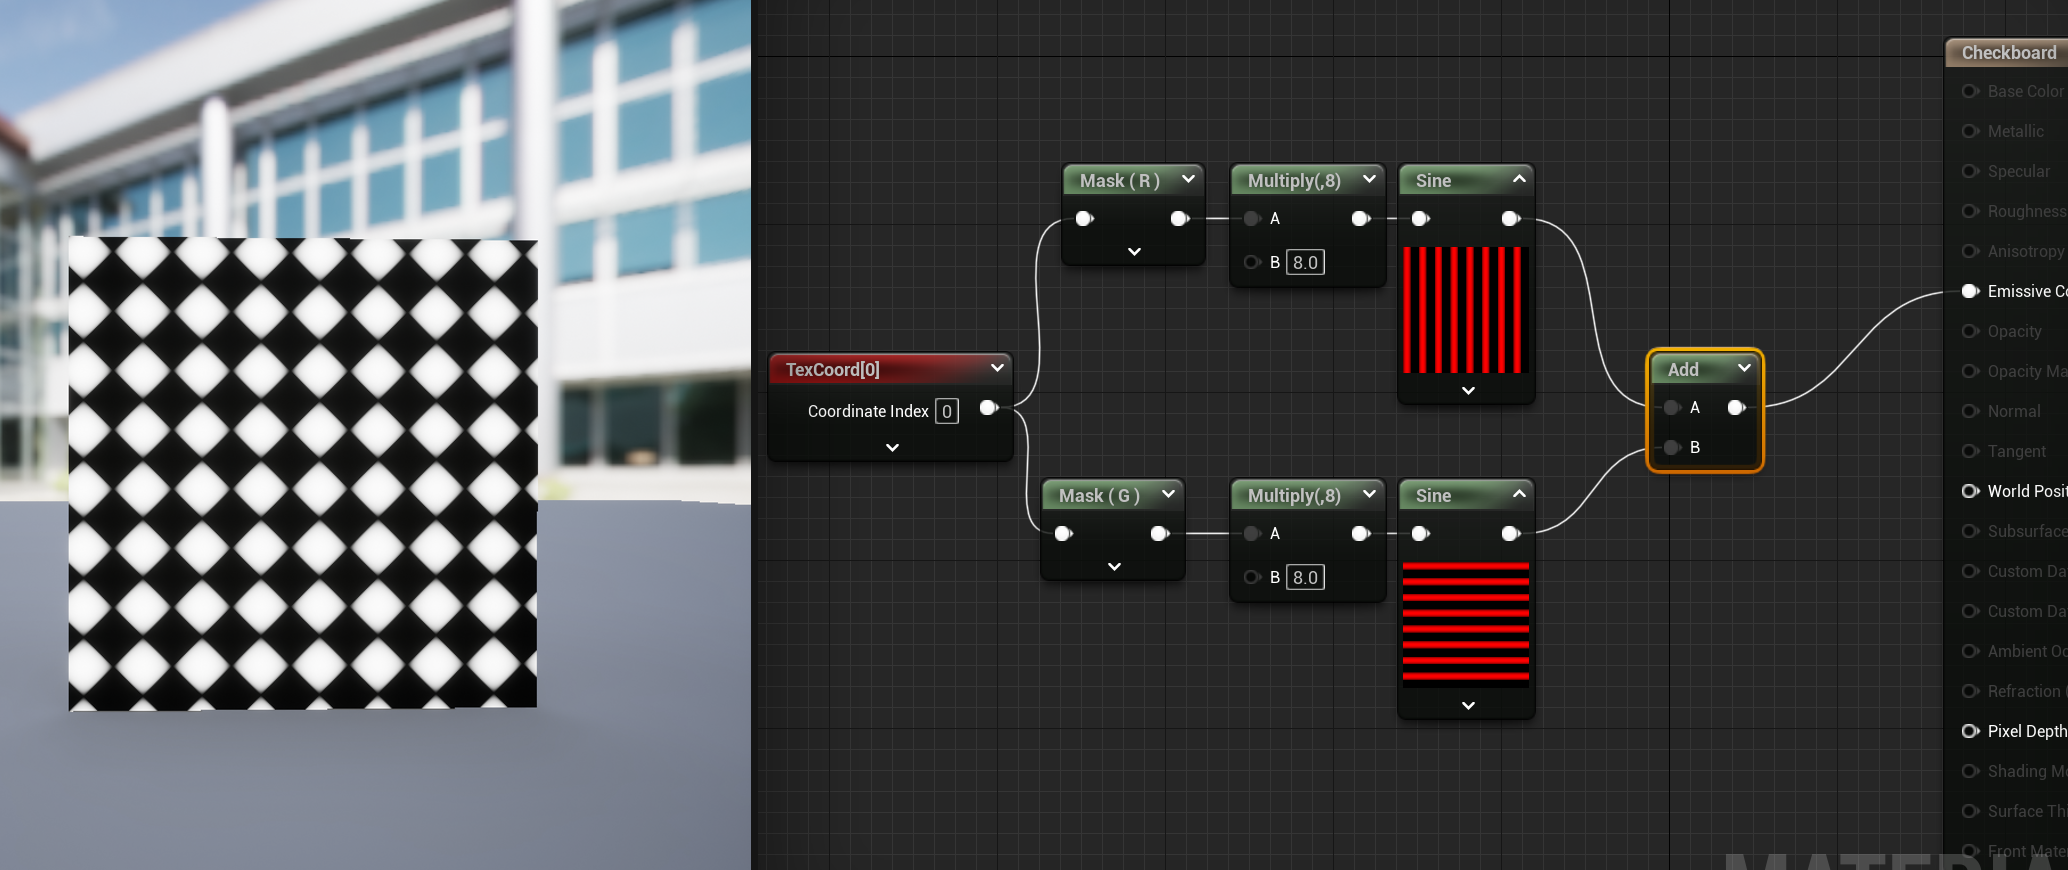
Task: Select the A pin of Multiply after Mask (G)
Action: pos(1252,534)
